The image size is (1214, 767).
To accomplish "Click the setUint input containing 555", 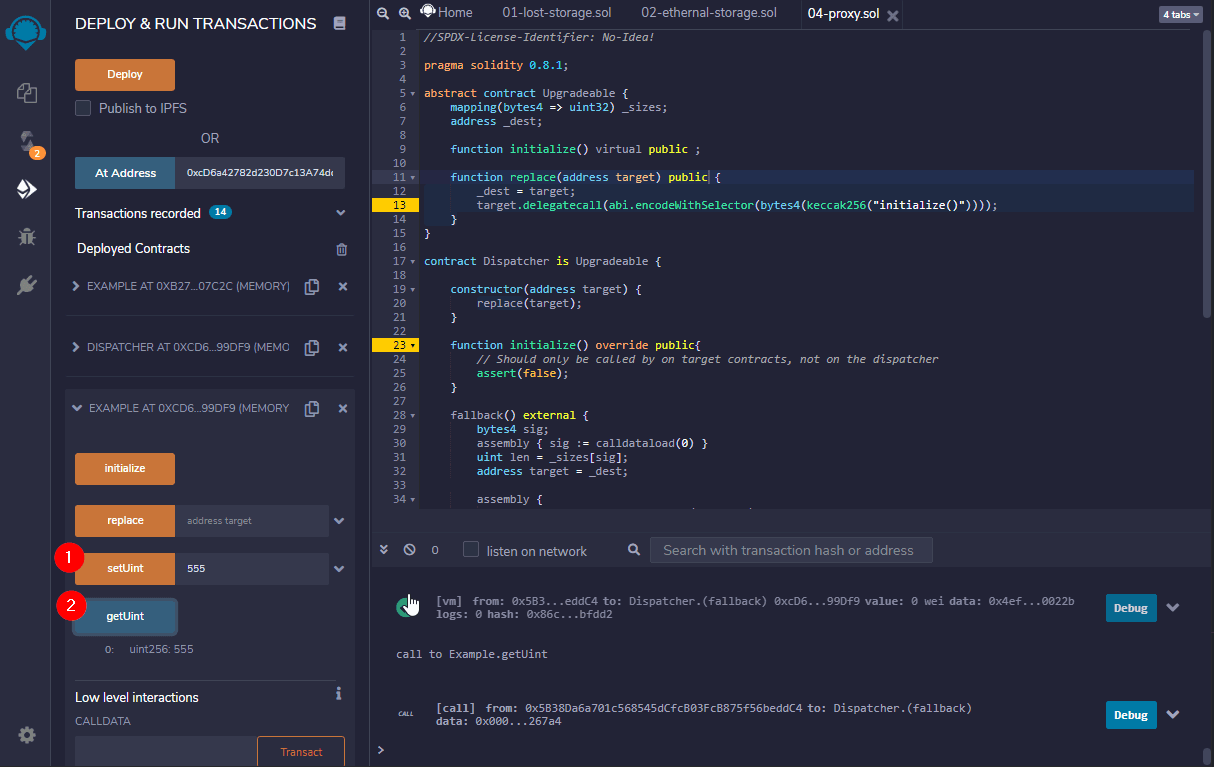I will [x=252, y=569].
